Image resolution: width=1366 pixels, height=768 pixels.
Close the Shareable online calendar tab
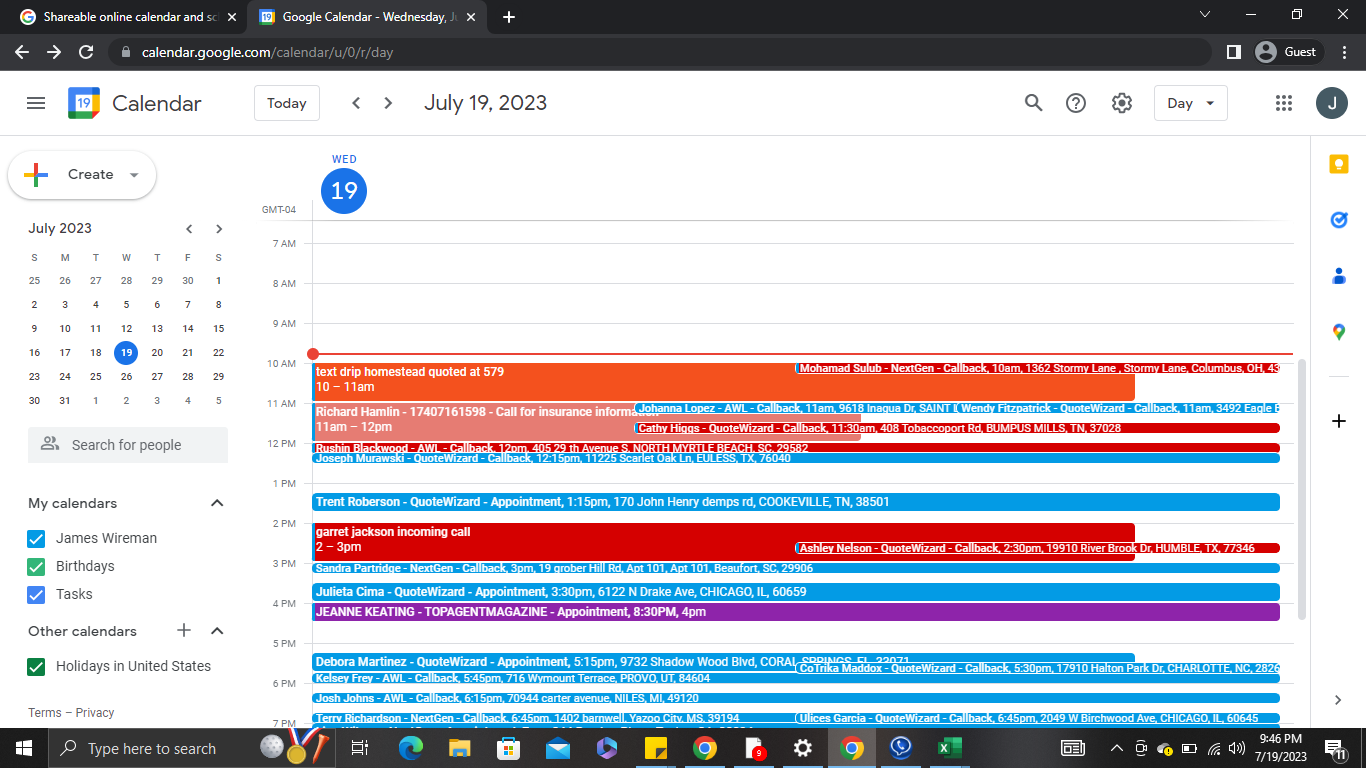[x=232, y=17]
